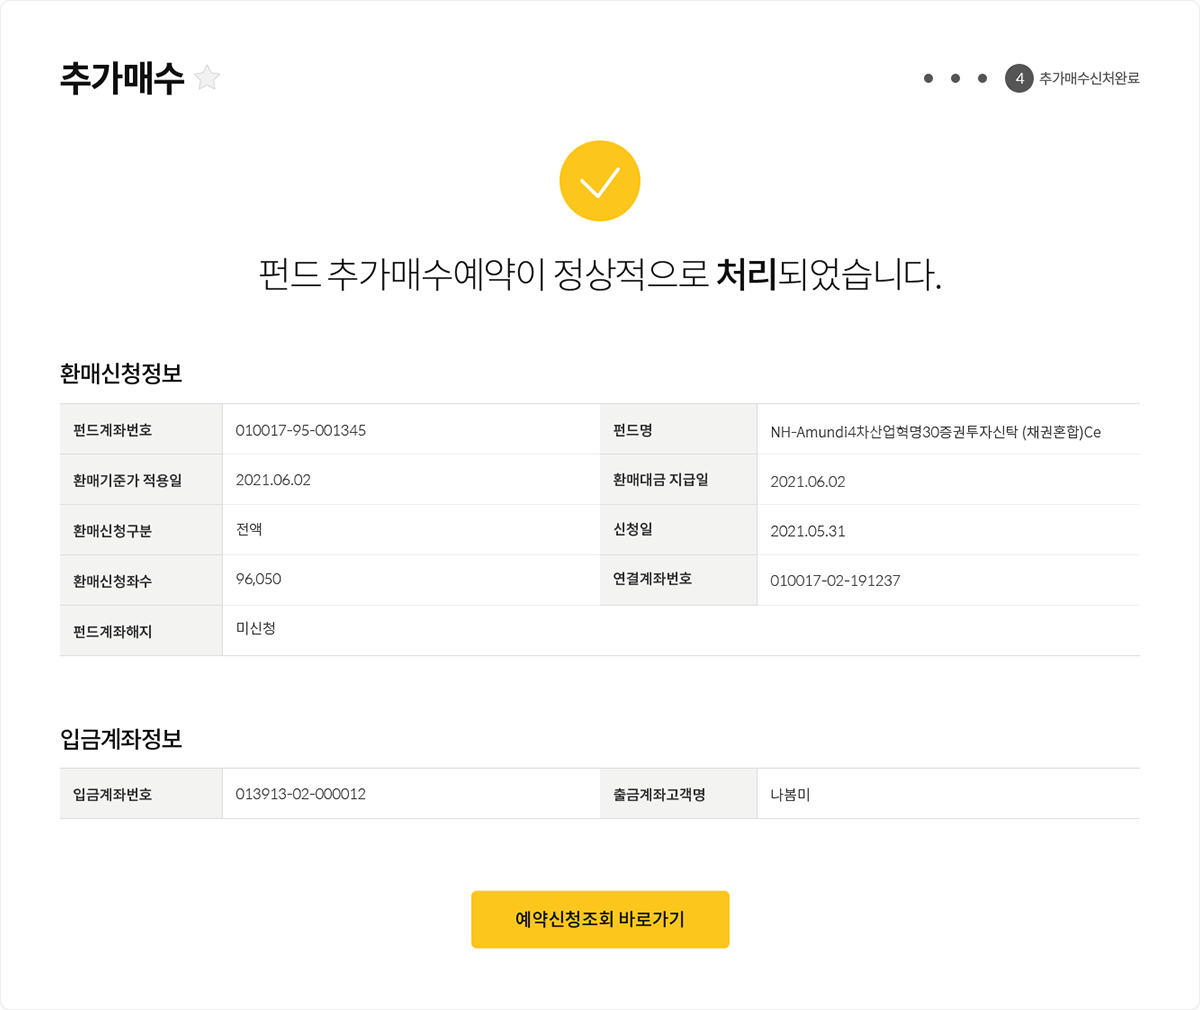1200x1010 pixels.
Task: Select linked account number 010017-02-191237
Action: coord(835,580)
